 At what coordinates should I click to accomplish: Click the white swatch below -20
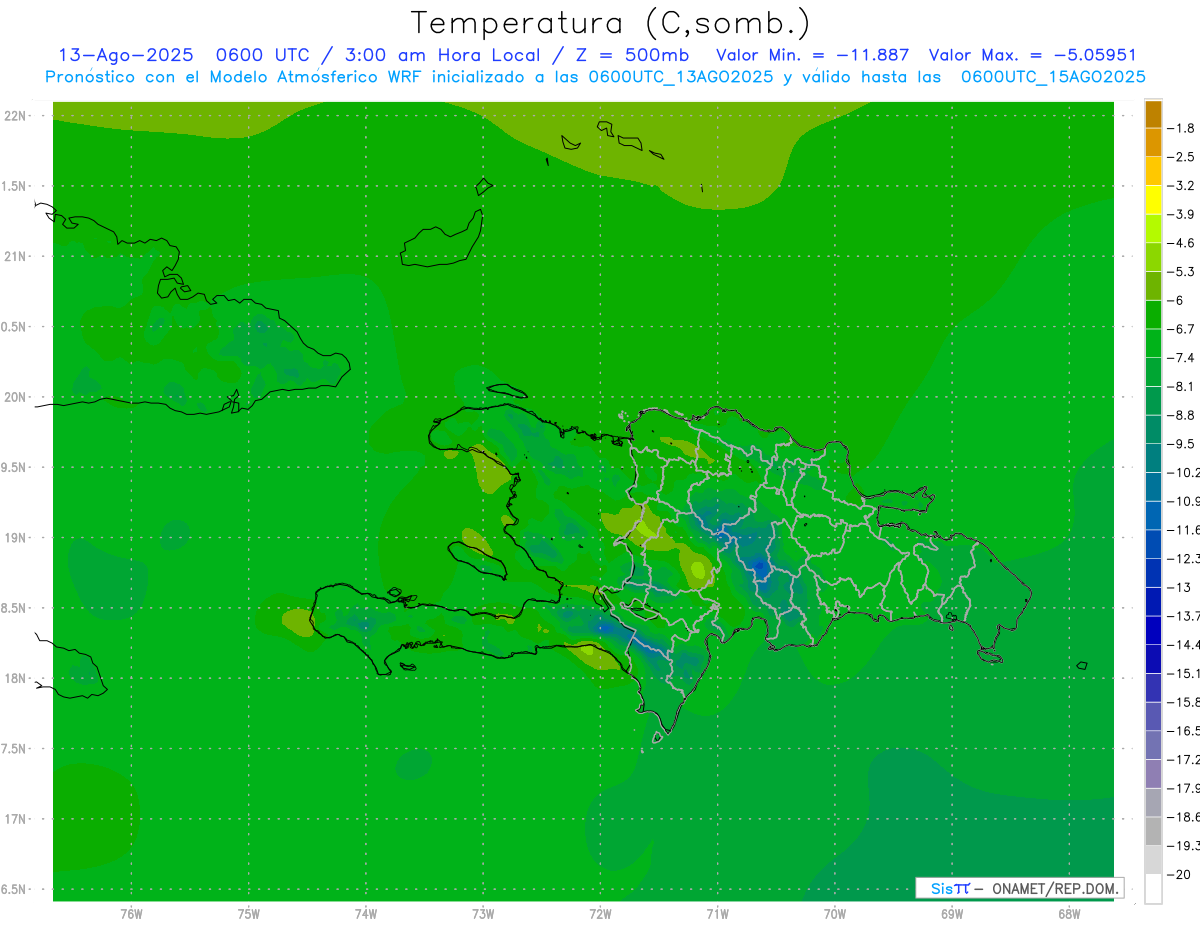[1153, 889]
